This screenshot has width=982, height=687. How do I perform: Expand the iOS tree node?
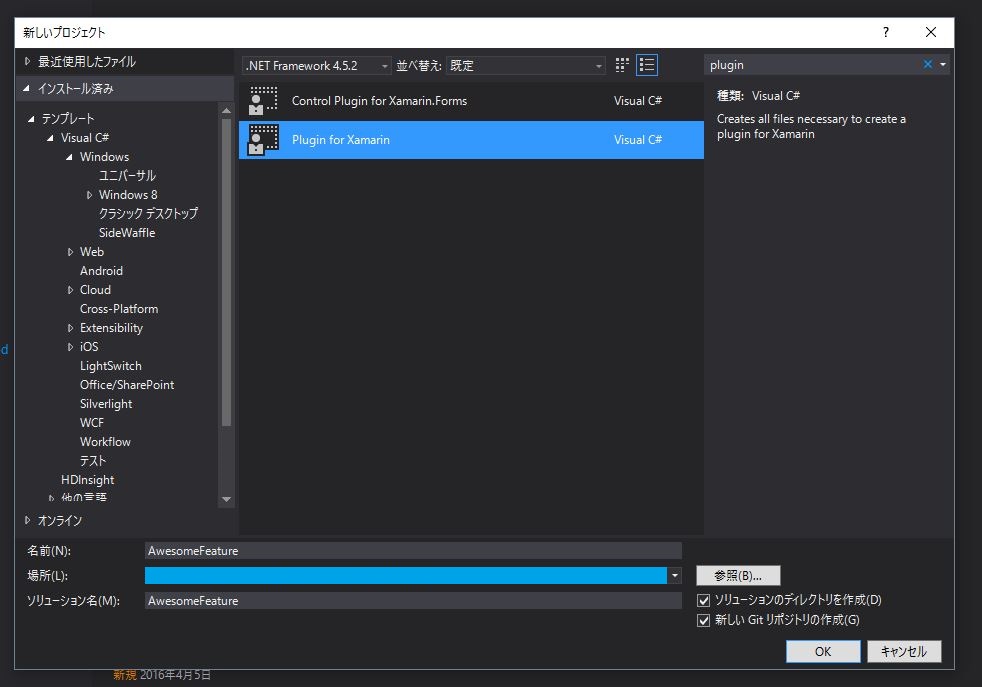pyautogui.click(x=70, y=347)
